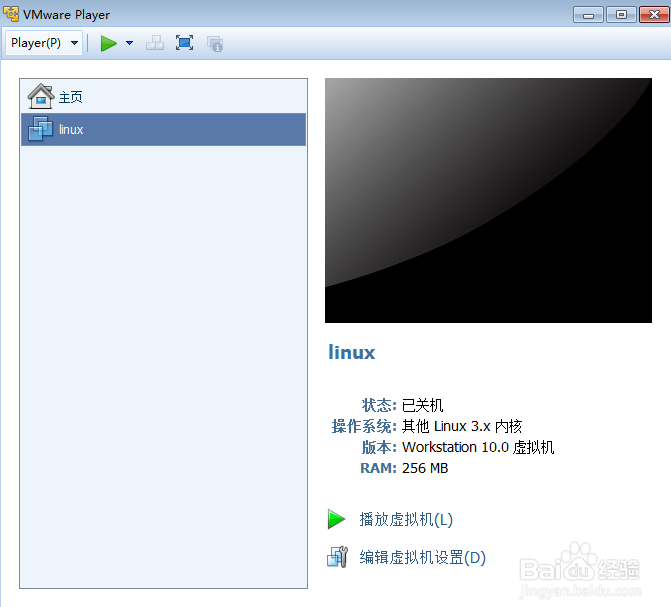Select the 主页 entry in the library

(163, 97)
